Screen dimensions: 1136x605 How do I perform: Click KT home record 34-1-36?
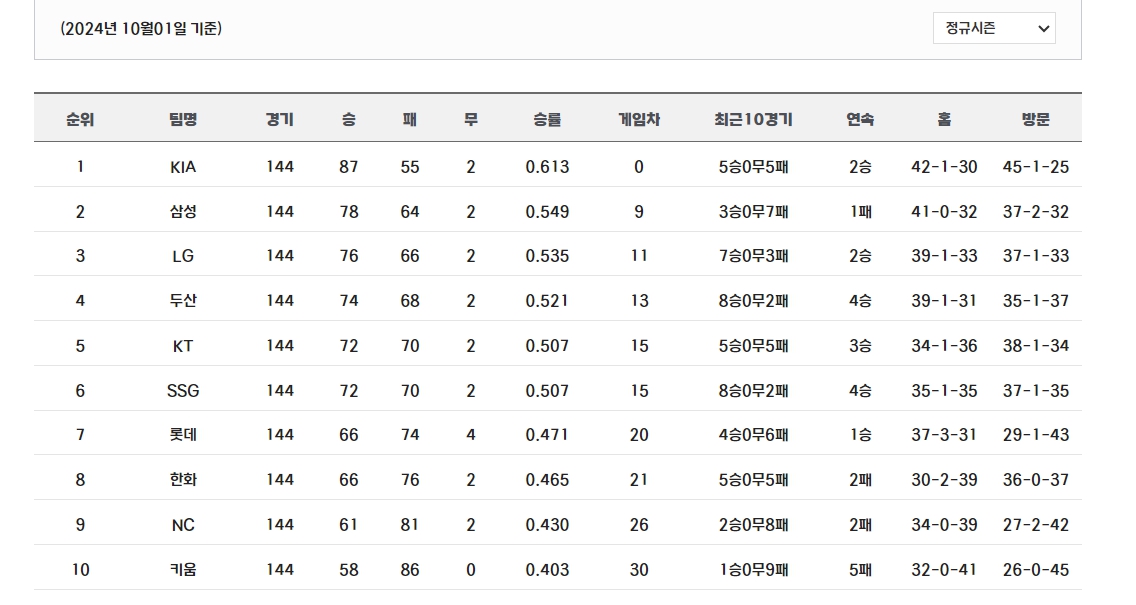click(944, 346)
